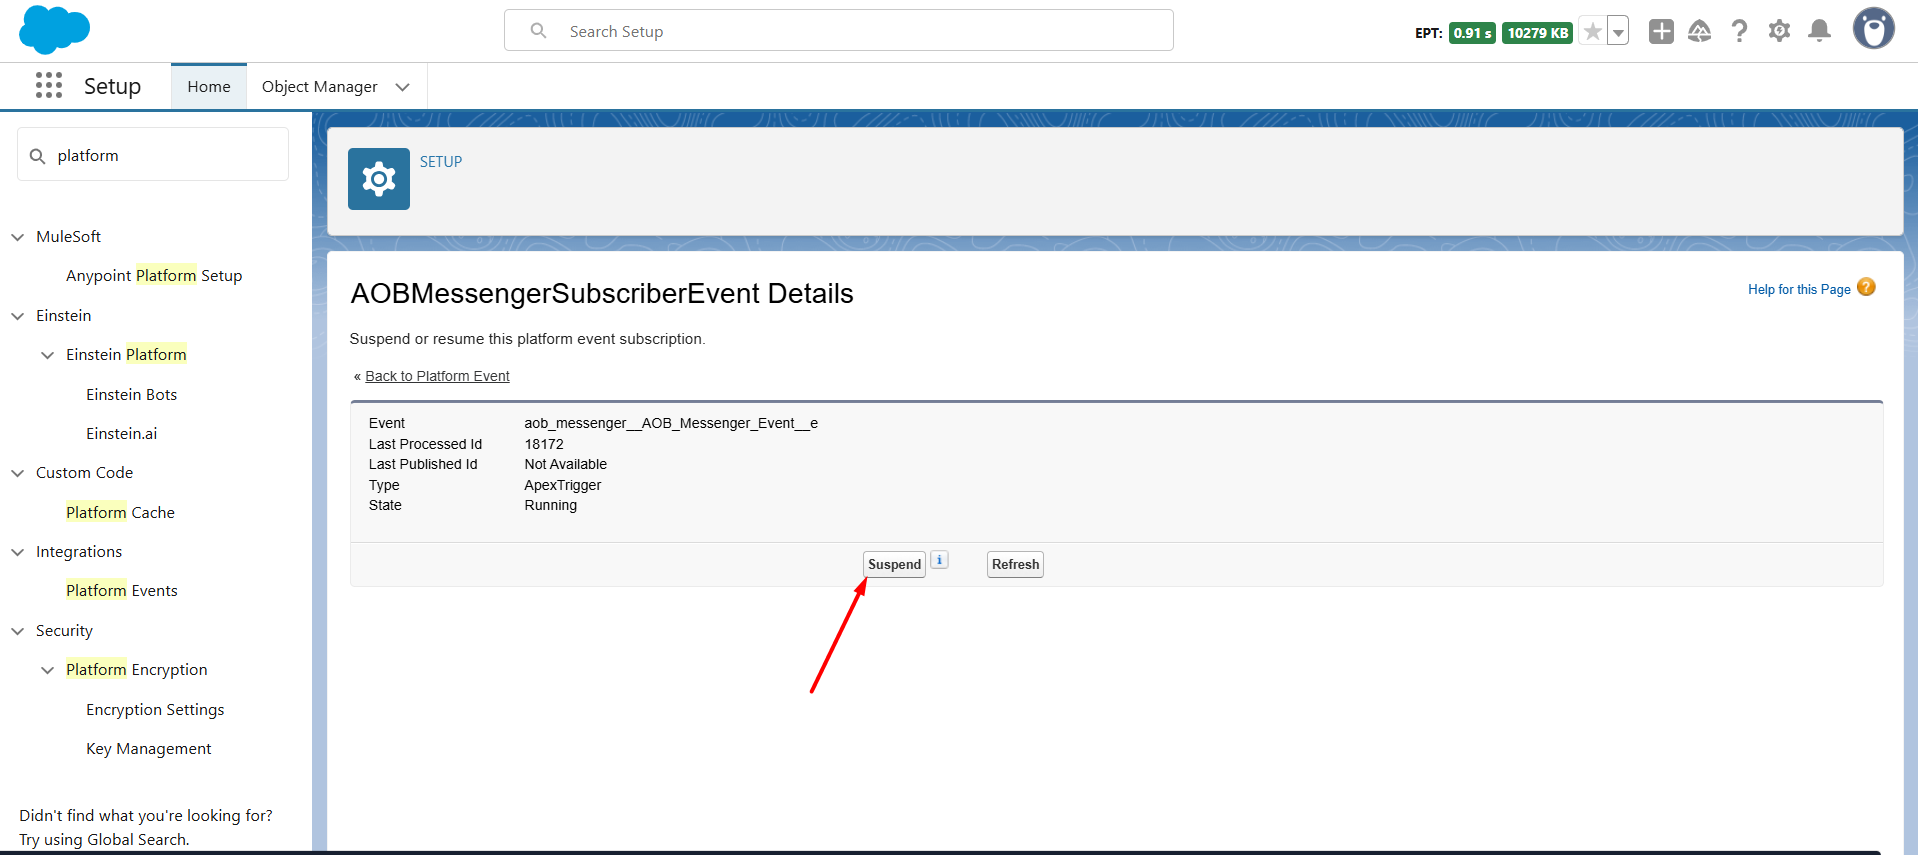
Task: Open Platform Events in the sidebar
Action: coord(122,591)
